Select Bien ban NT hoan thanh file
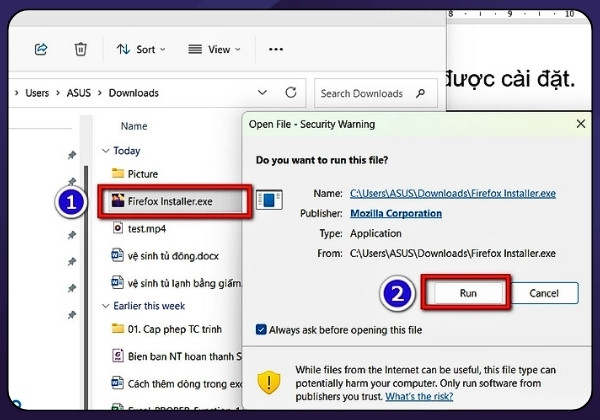 pos(184,357)
